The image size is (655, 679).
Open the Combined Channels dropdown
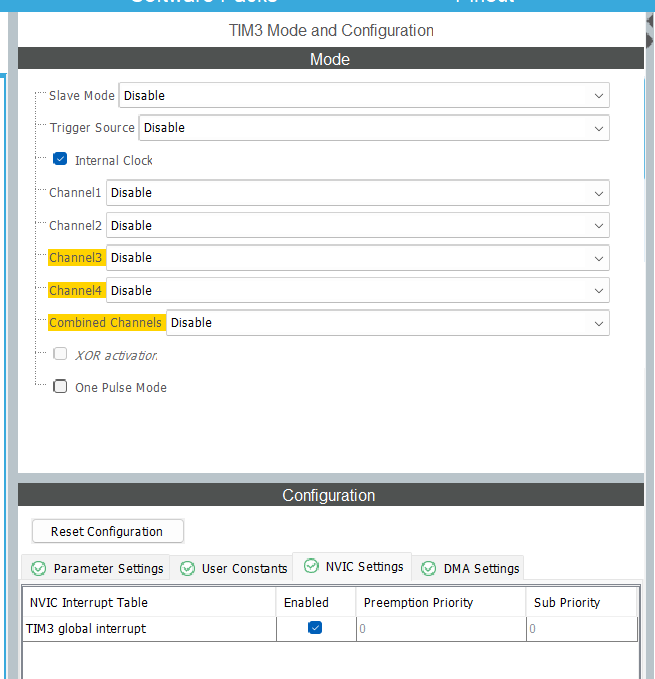pos(387,323)
